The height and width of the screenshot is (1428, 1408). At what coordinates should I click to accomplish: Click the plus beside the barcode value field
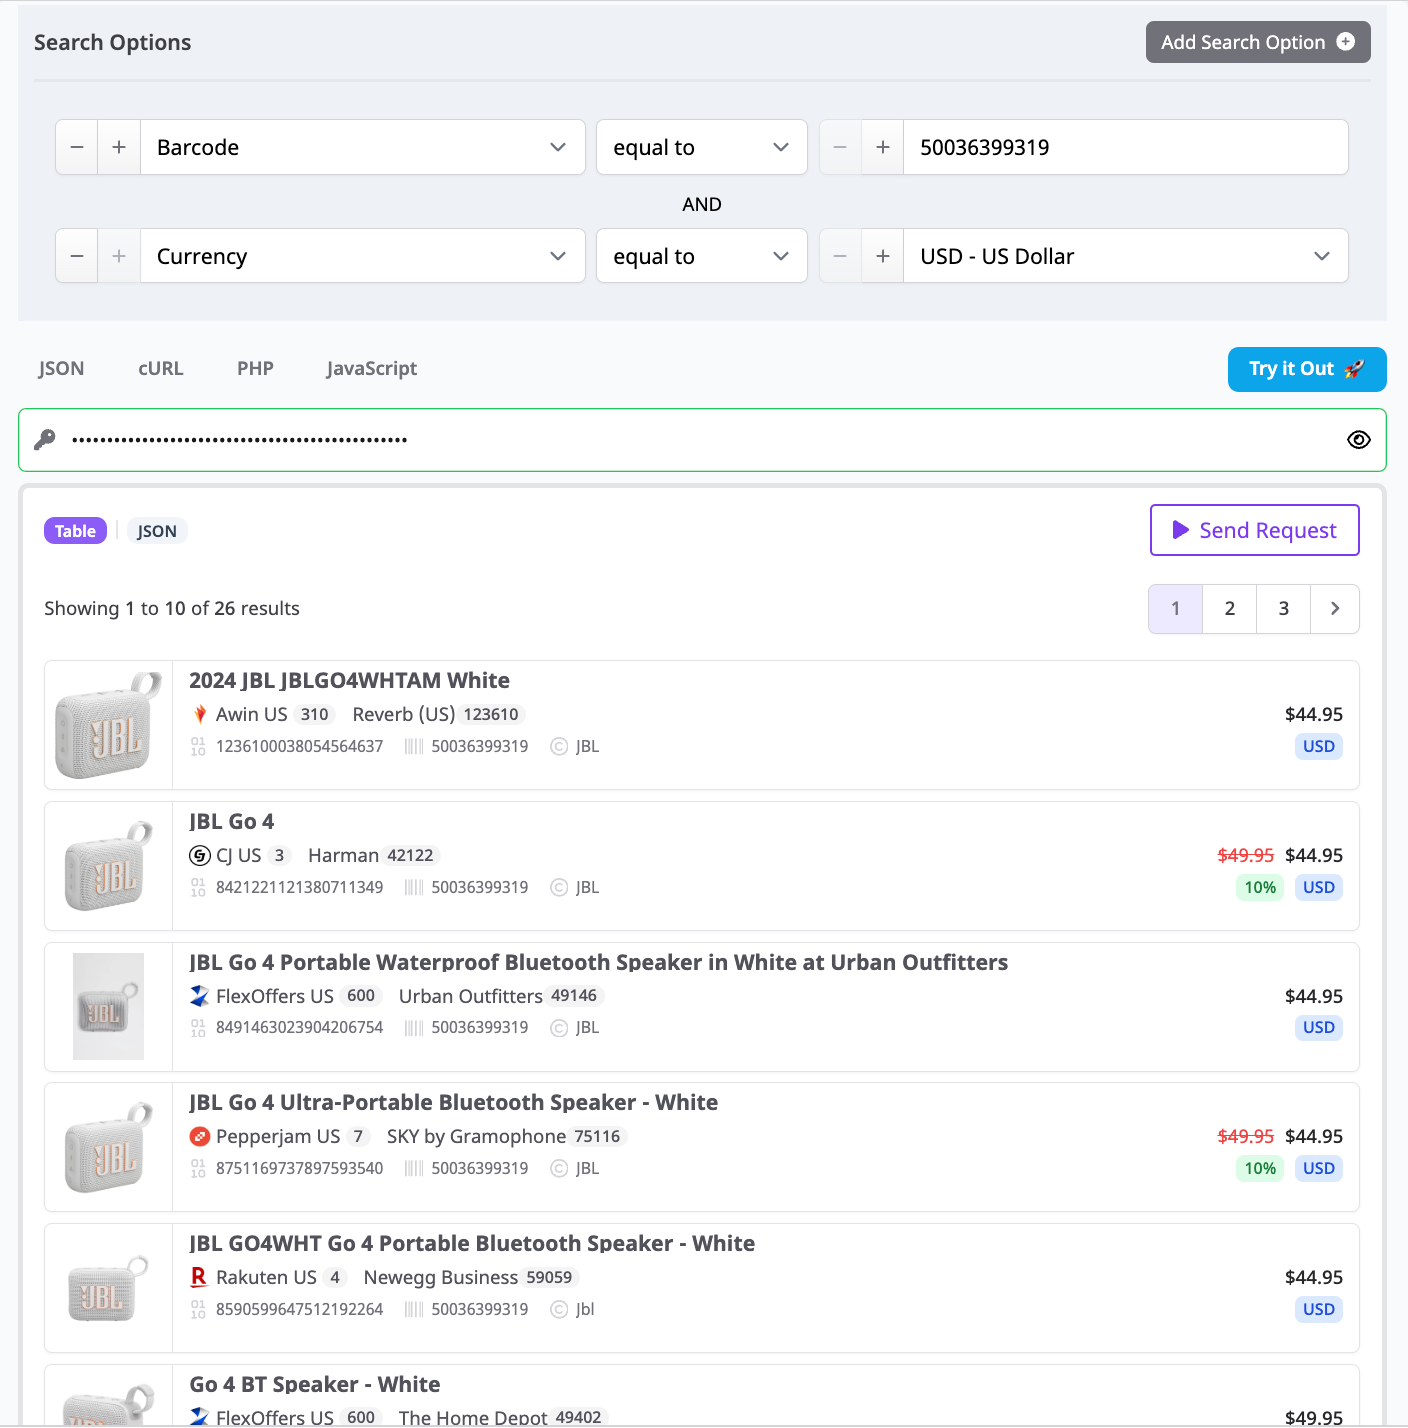click(883, 147)
